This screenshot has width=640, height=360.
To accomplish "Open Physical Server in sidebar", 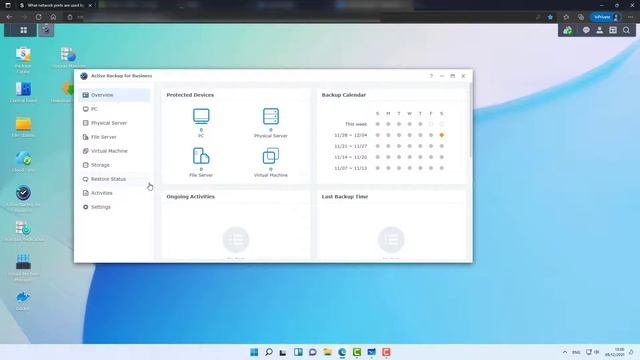I will tap(114, 123).
